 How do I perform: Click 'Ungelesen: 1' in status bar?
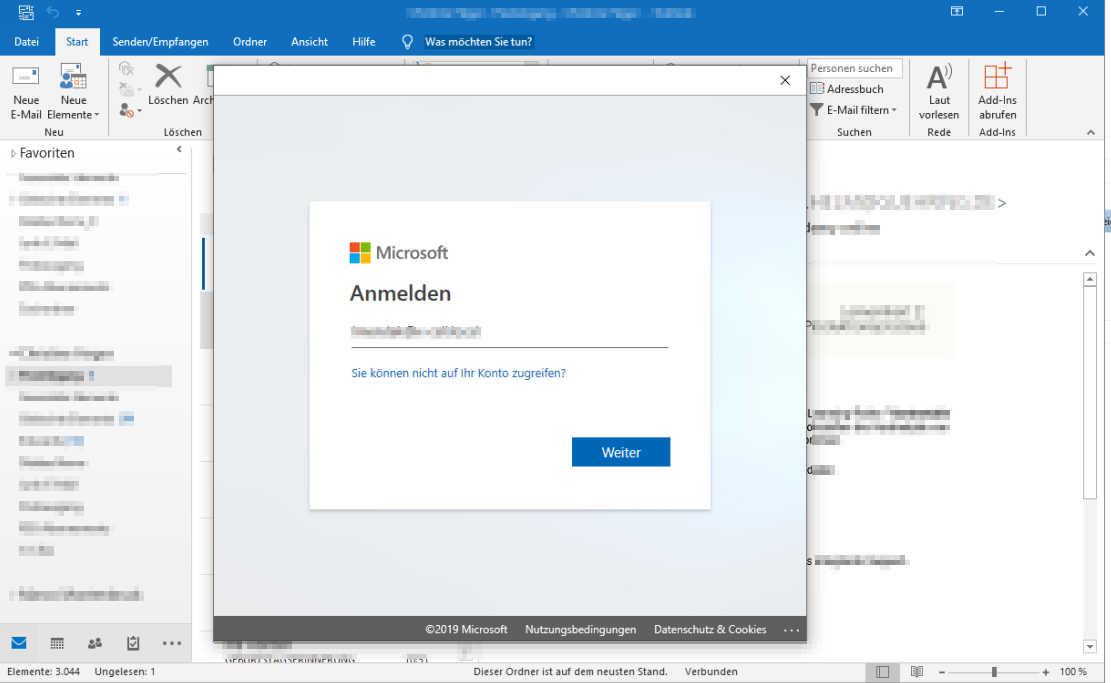tap(125, 672)
